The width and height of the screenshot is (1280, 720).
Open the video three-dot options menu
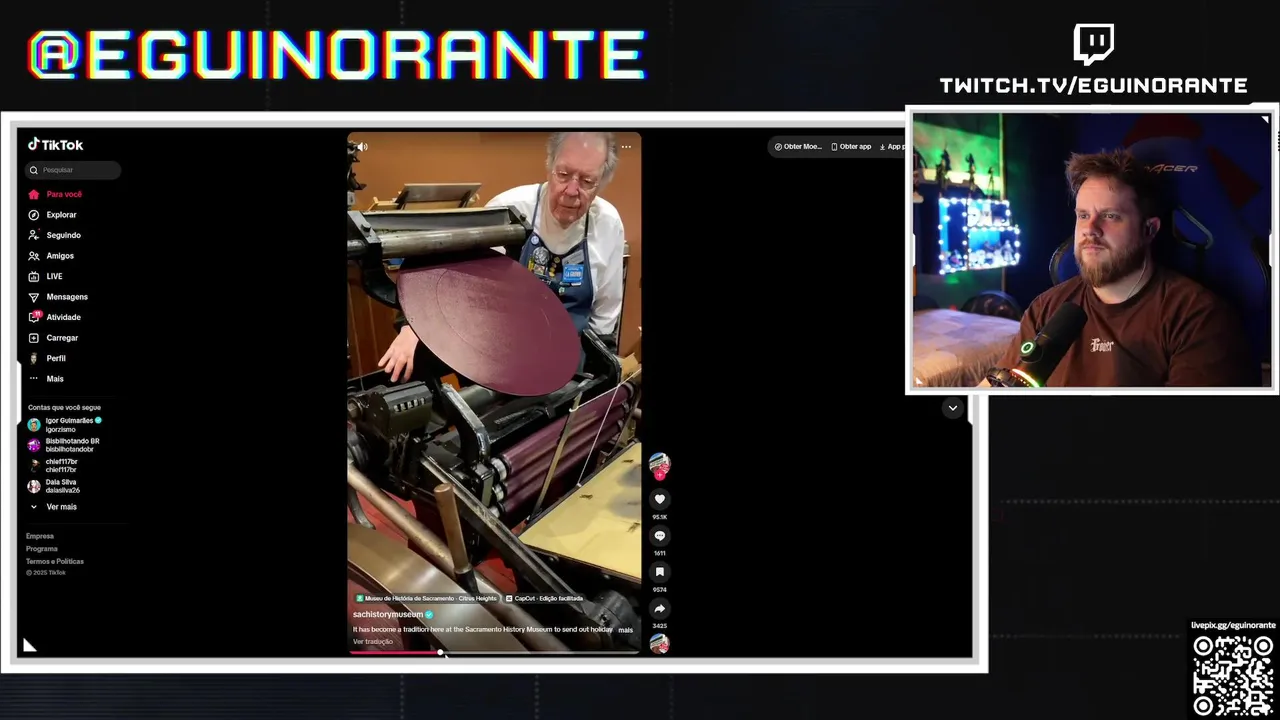coord(626,147)
